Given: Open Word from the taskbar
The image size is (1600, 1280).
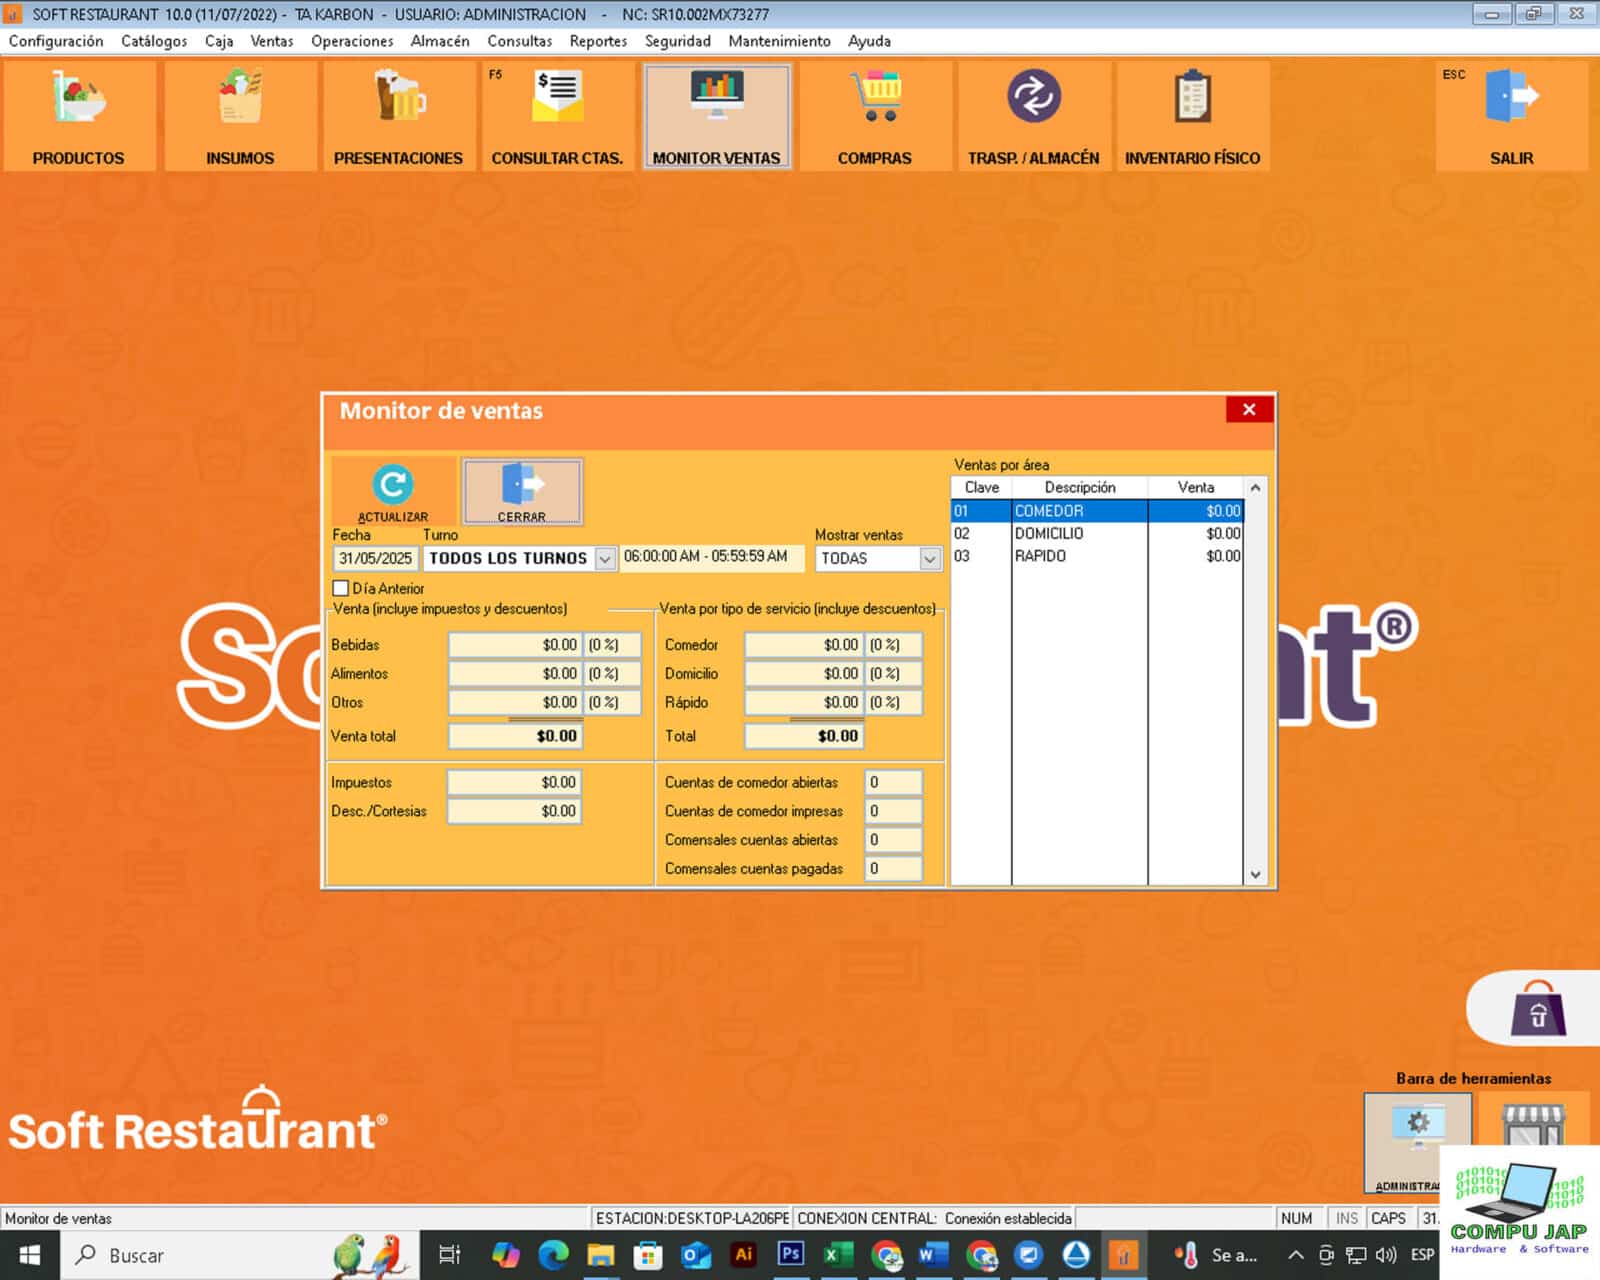Looking at the screenshot, I should coord(933,1255).
